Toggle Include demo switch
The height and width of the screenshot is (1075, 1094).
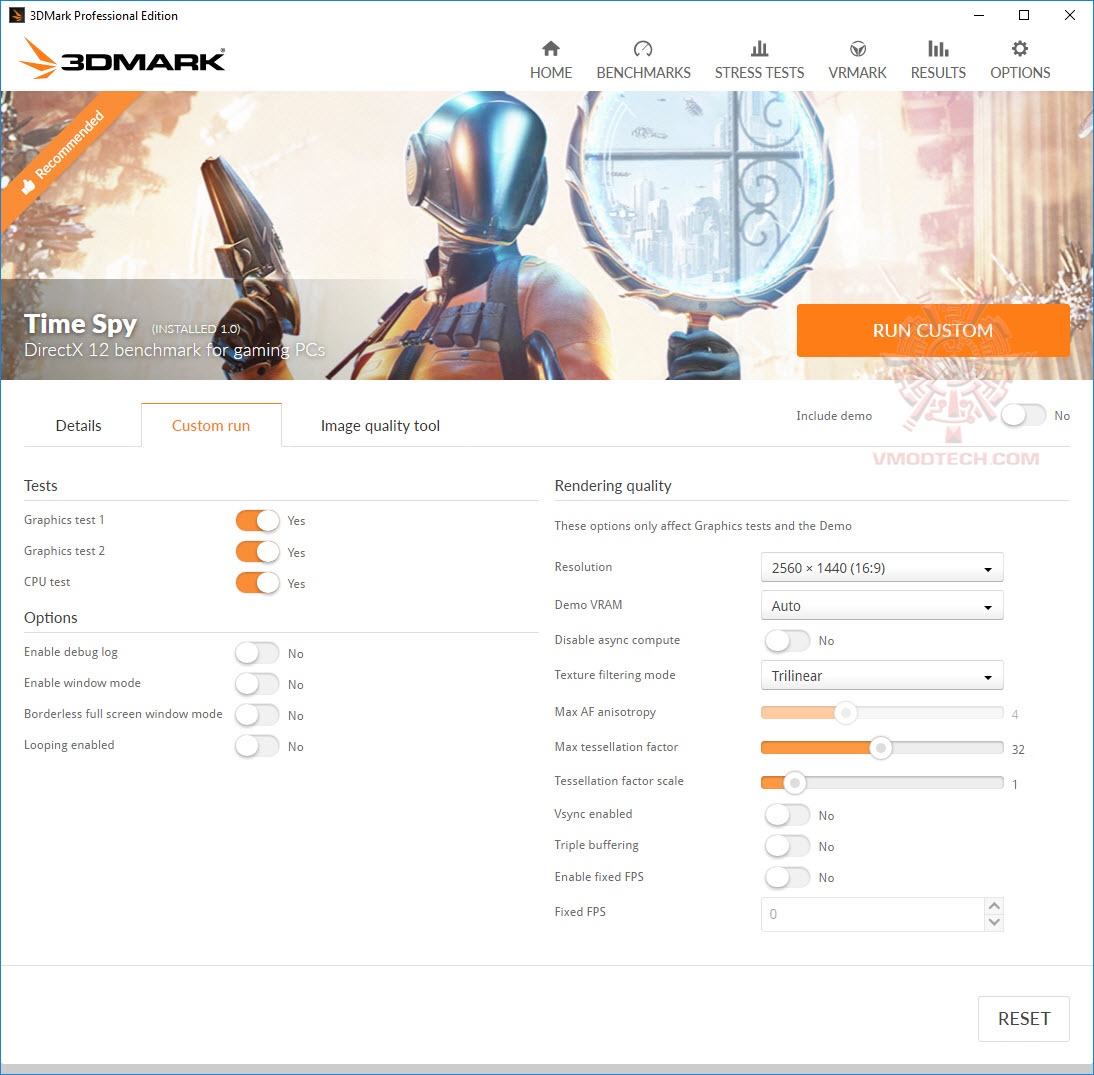(x=1024, y=415)
